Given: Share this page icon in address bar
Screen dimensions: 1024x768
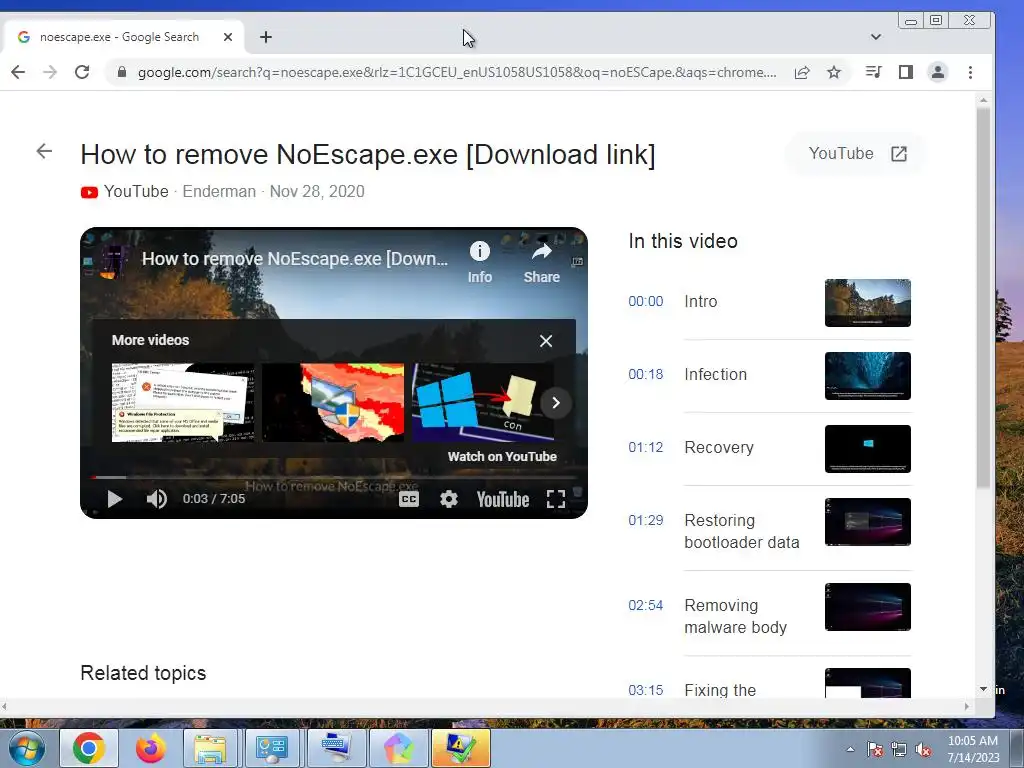Looking at the screenshot, I should (x=802, y=72).
